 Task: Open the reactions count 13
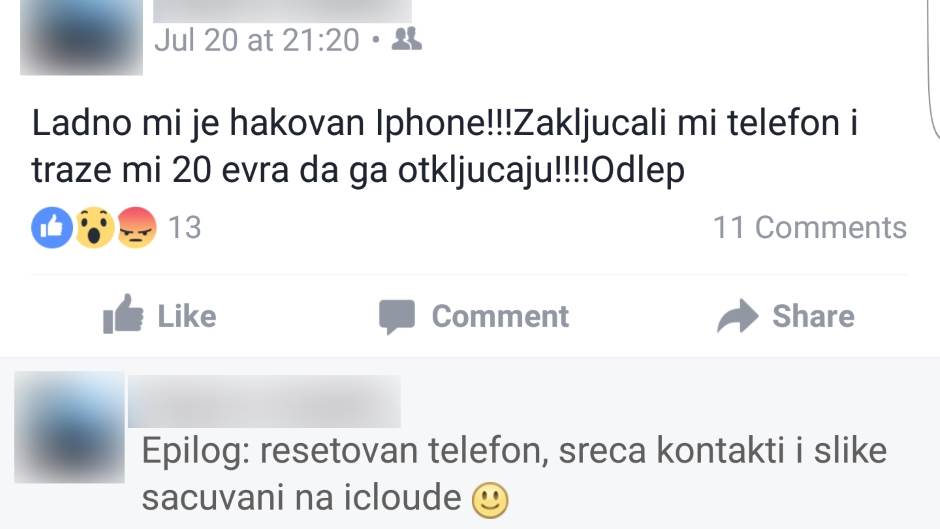[184, 228]
